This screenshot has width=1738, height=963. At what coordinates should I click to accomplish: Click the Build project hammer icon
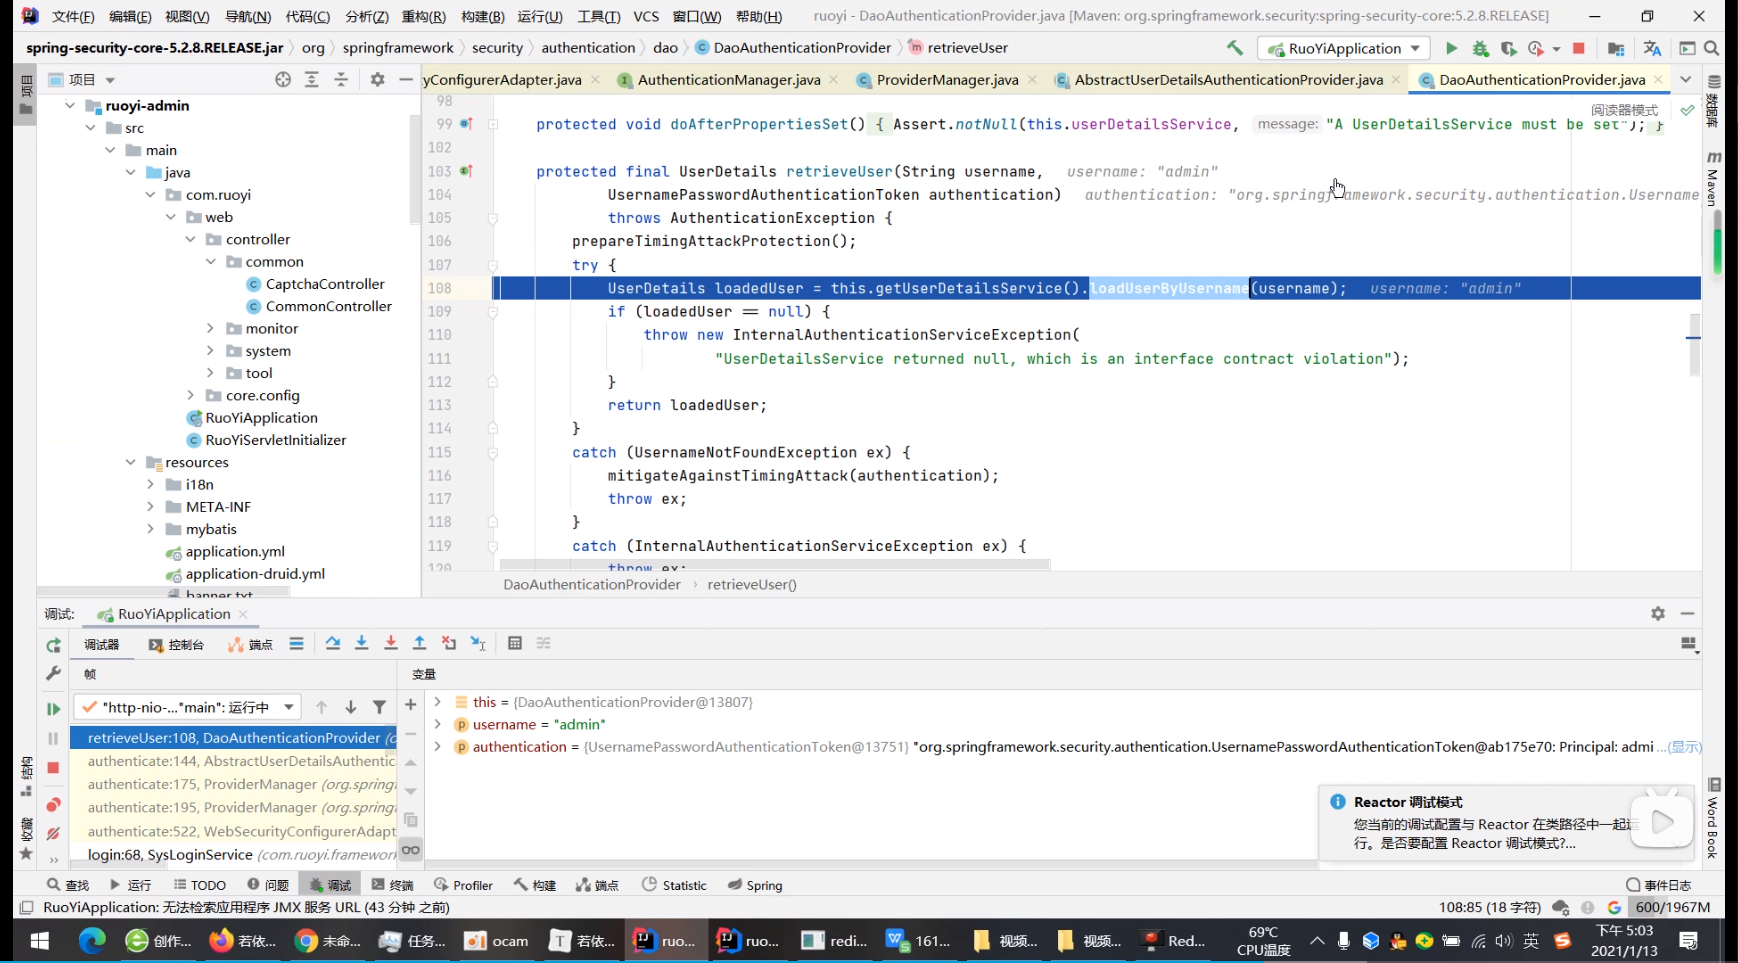tap(1235, 48)
